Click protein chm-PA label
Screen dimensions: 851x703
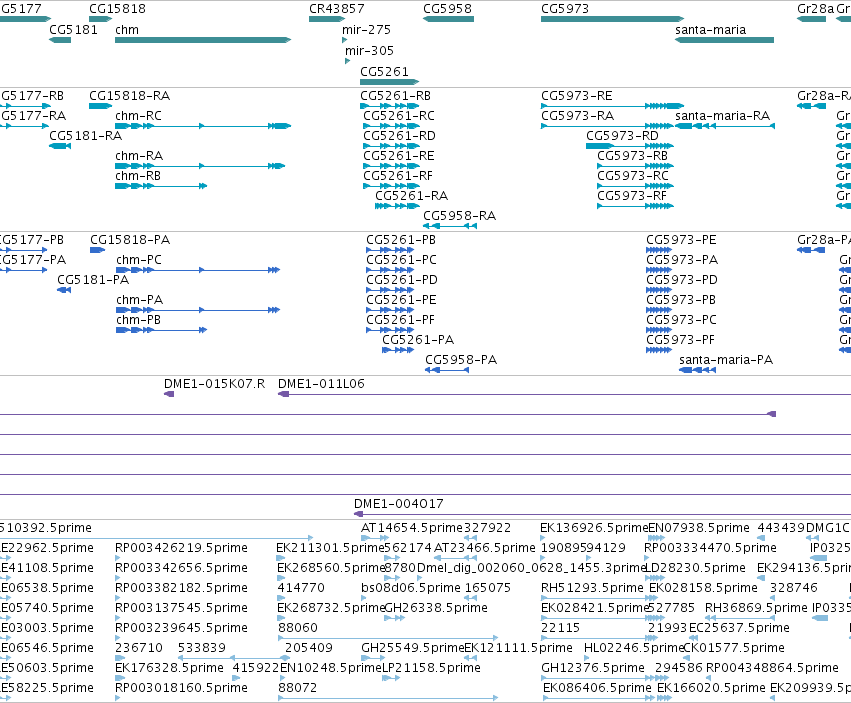click(x=139, y=300)
